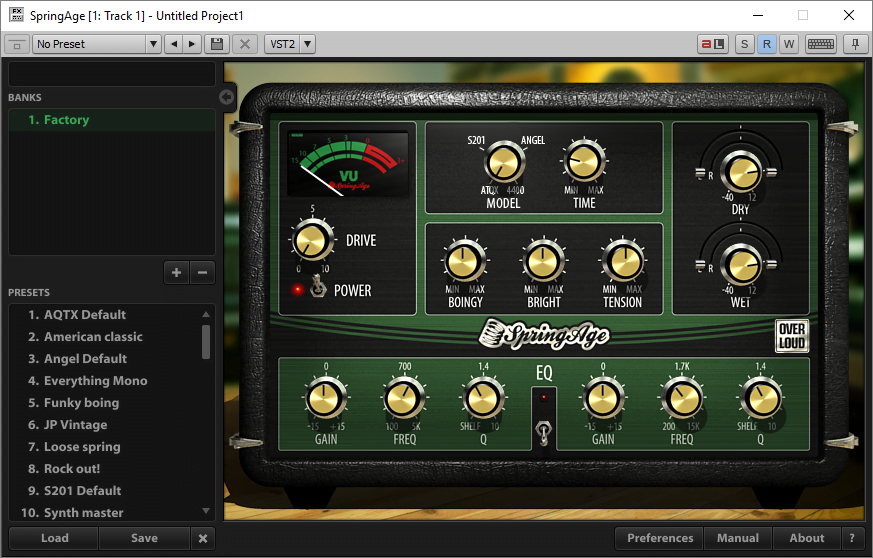Click the VU meter display
873x558 pixels.
348,163
